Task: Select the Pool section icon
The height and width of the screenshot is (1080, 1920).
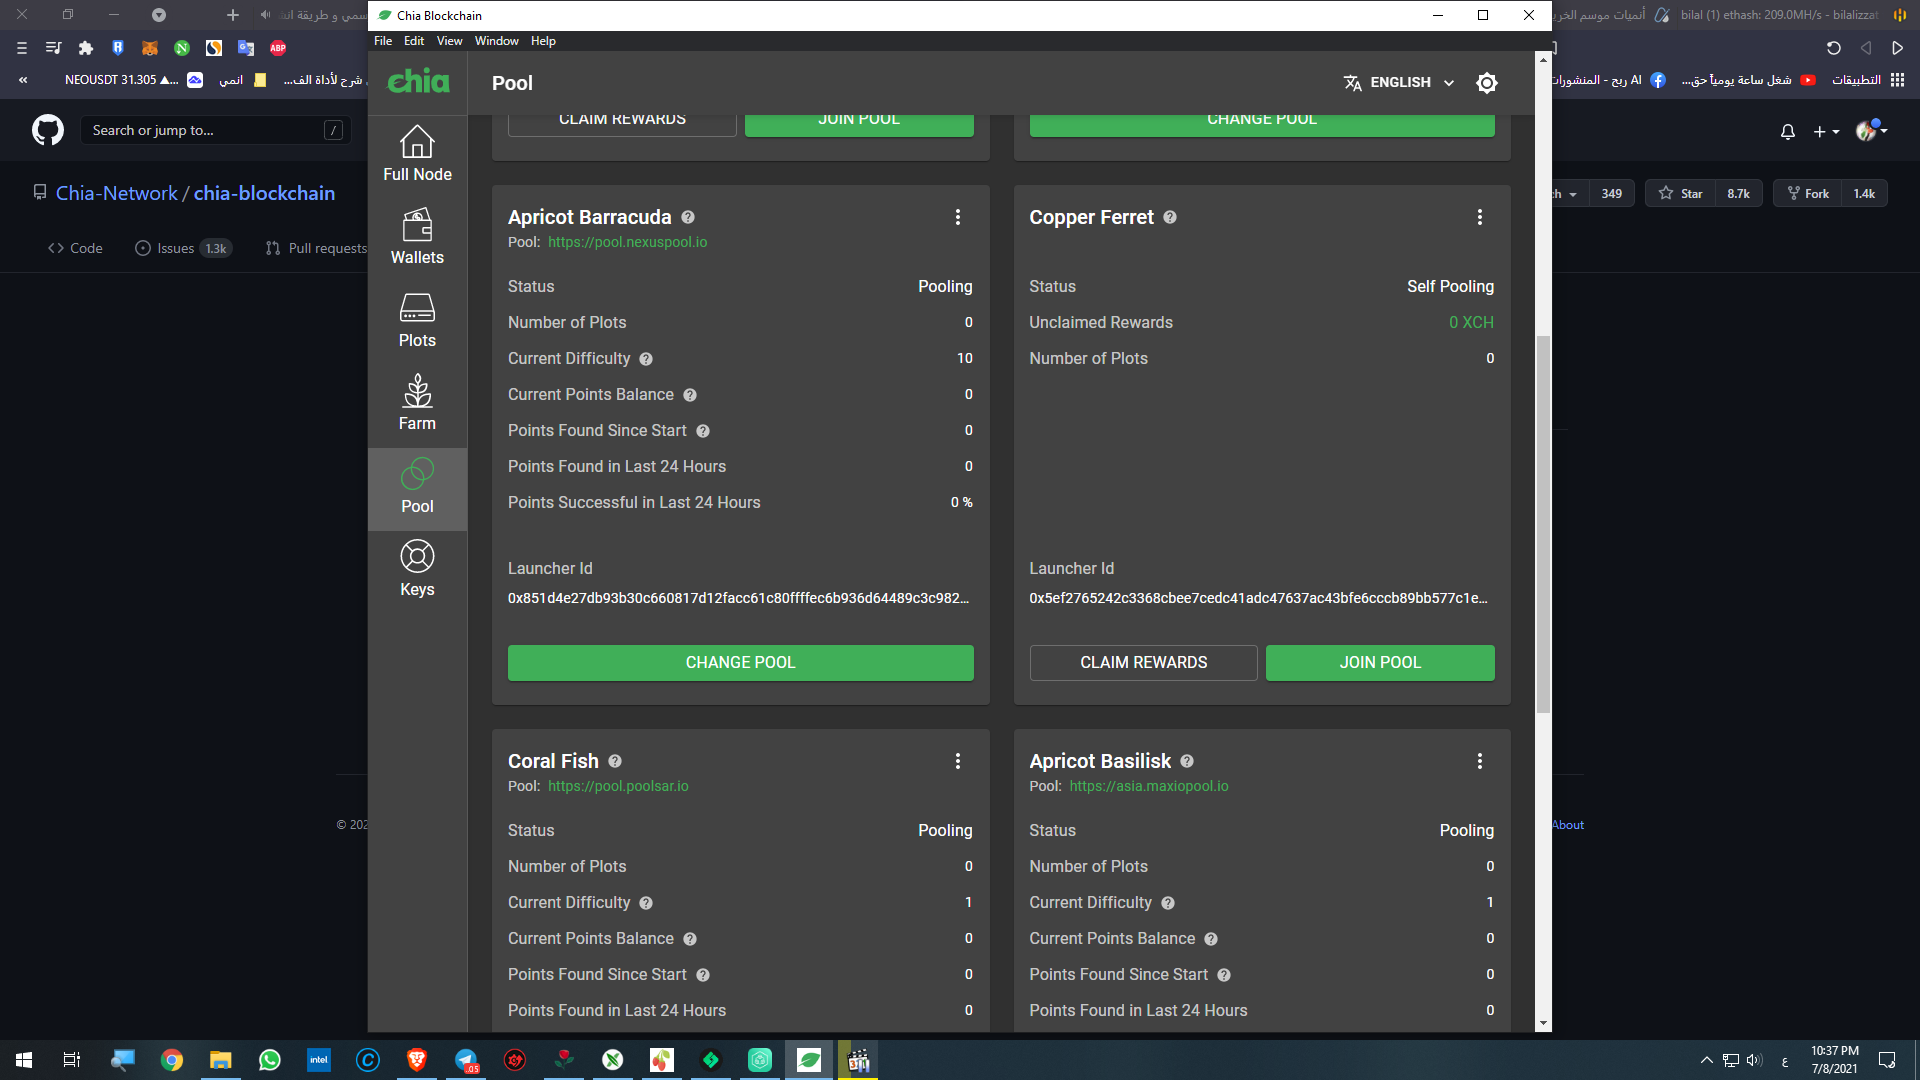Action: (x=417, y=473)
